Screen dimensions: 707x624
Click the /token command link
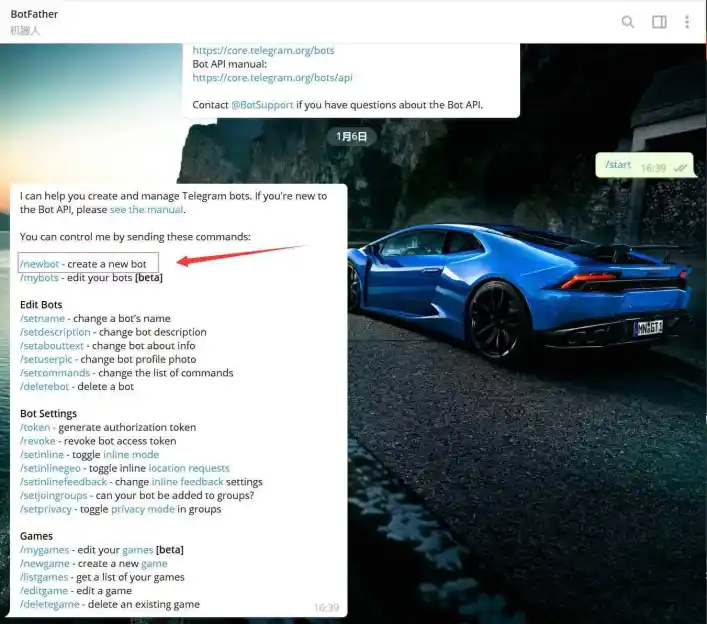[x=35, y=427]
